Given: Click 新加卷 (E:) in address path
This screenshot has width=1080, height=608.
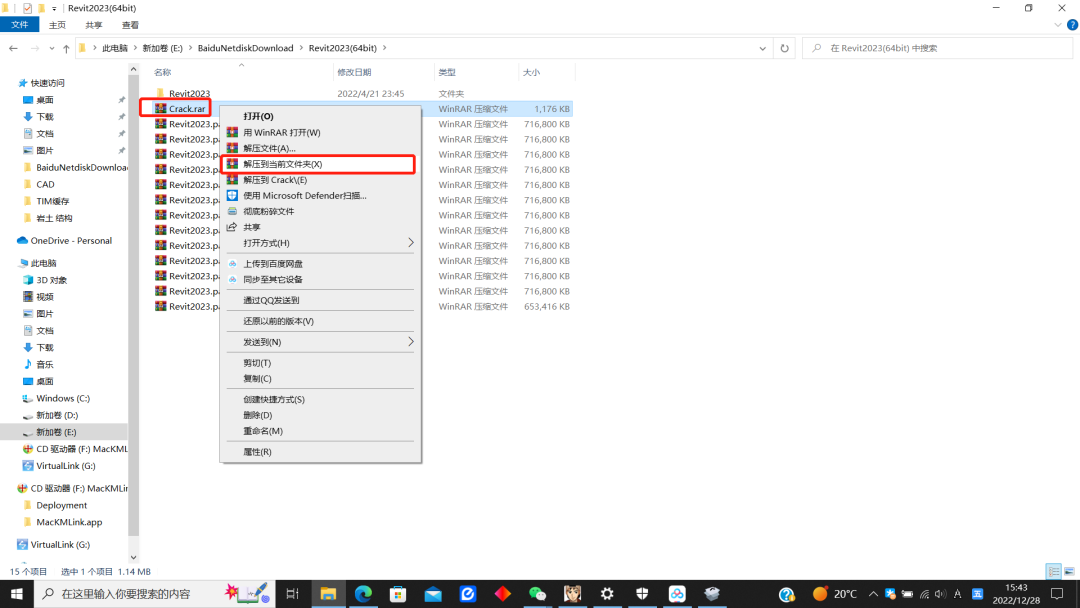Looking at the screenshot, I should coord(163,48).
